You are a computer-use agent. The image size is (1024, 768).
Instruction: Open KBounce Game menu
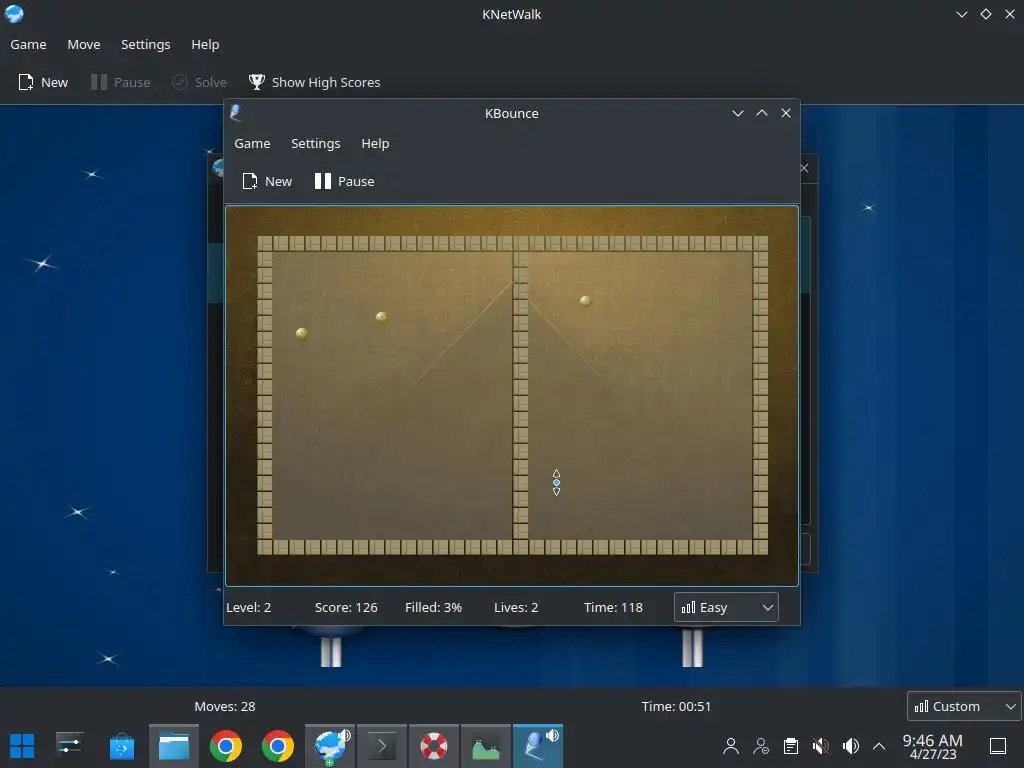(252, 143)
